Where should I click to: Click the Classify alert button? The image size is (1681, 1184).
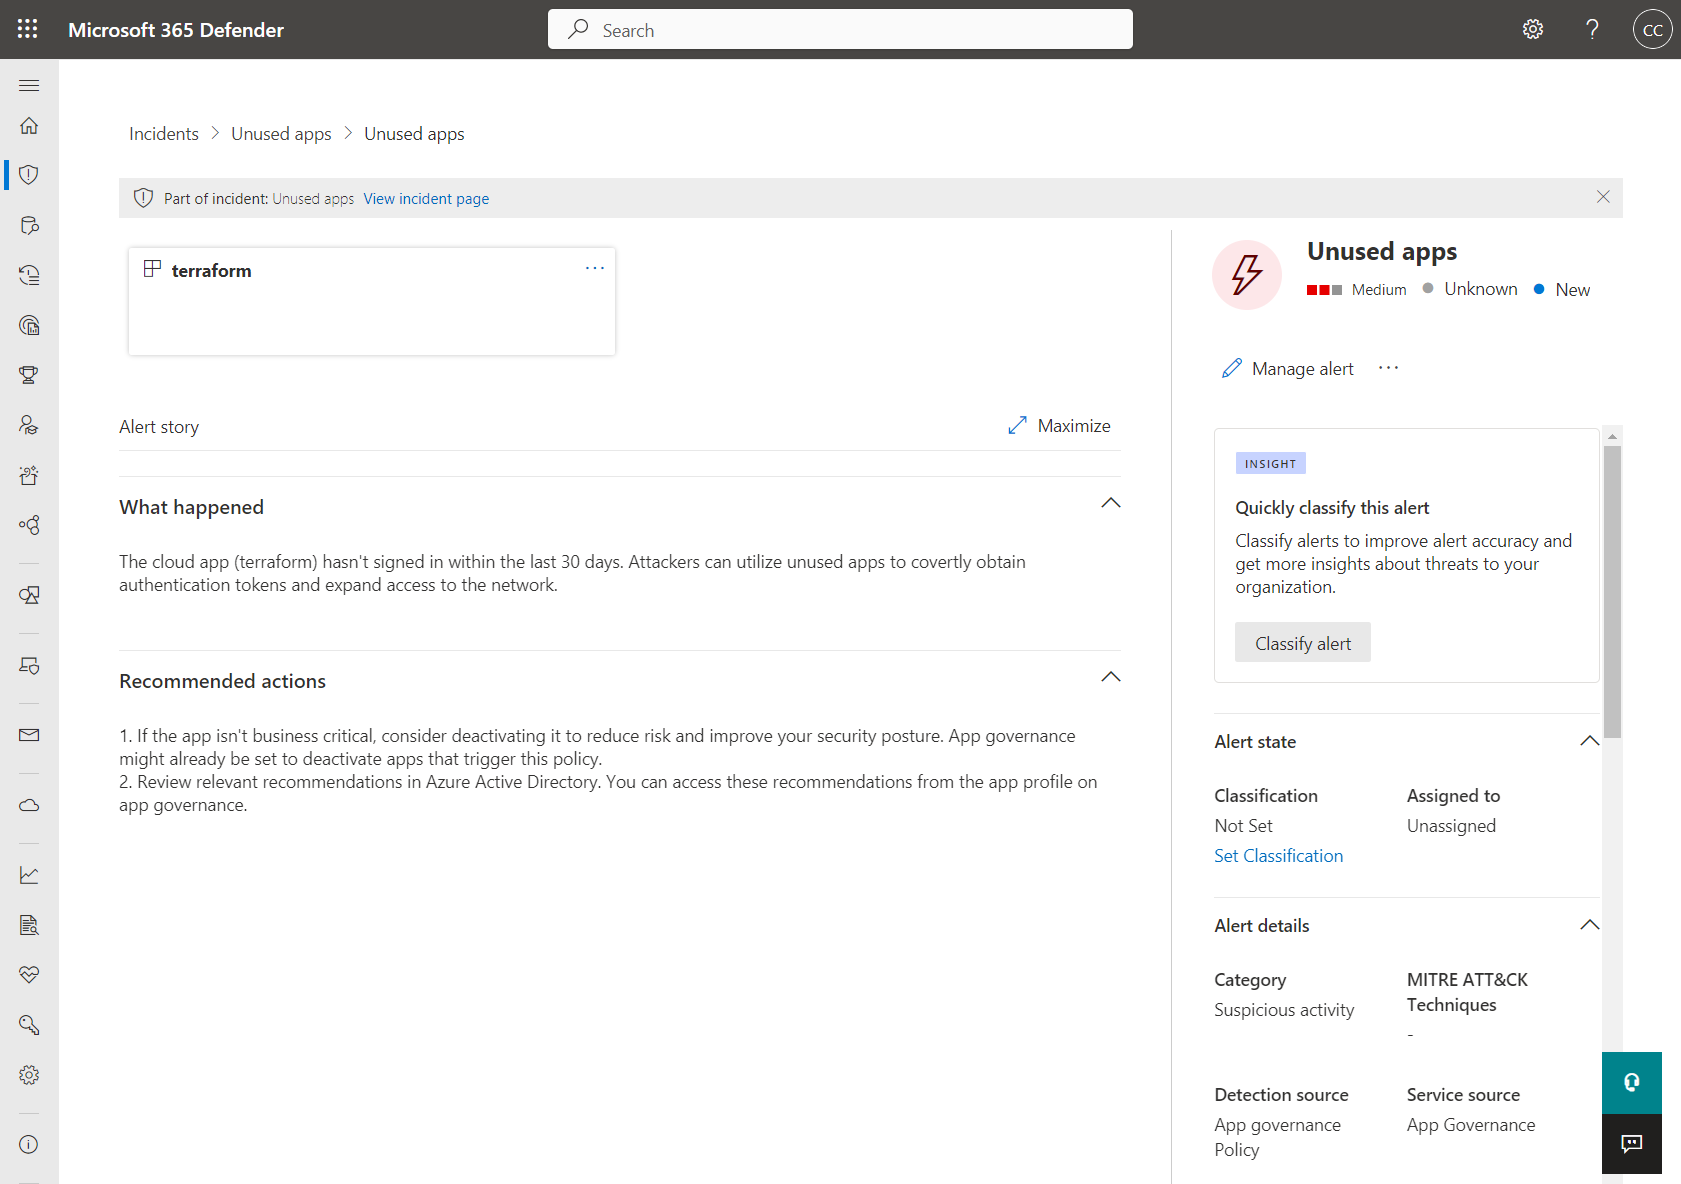point(1303,643)
